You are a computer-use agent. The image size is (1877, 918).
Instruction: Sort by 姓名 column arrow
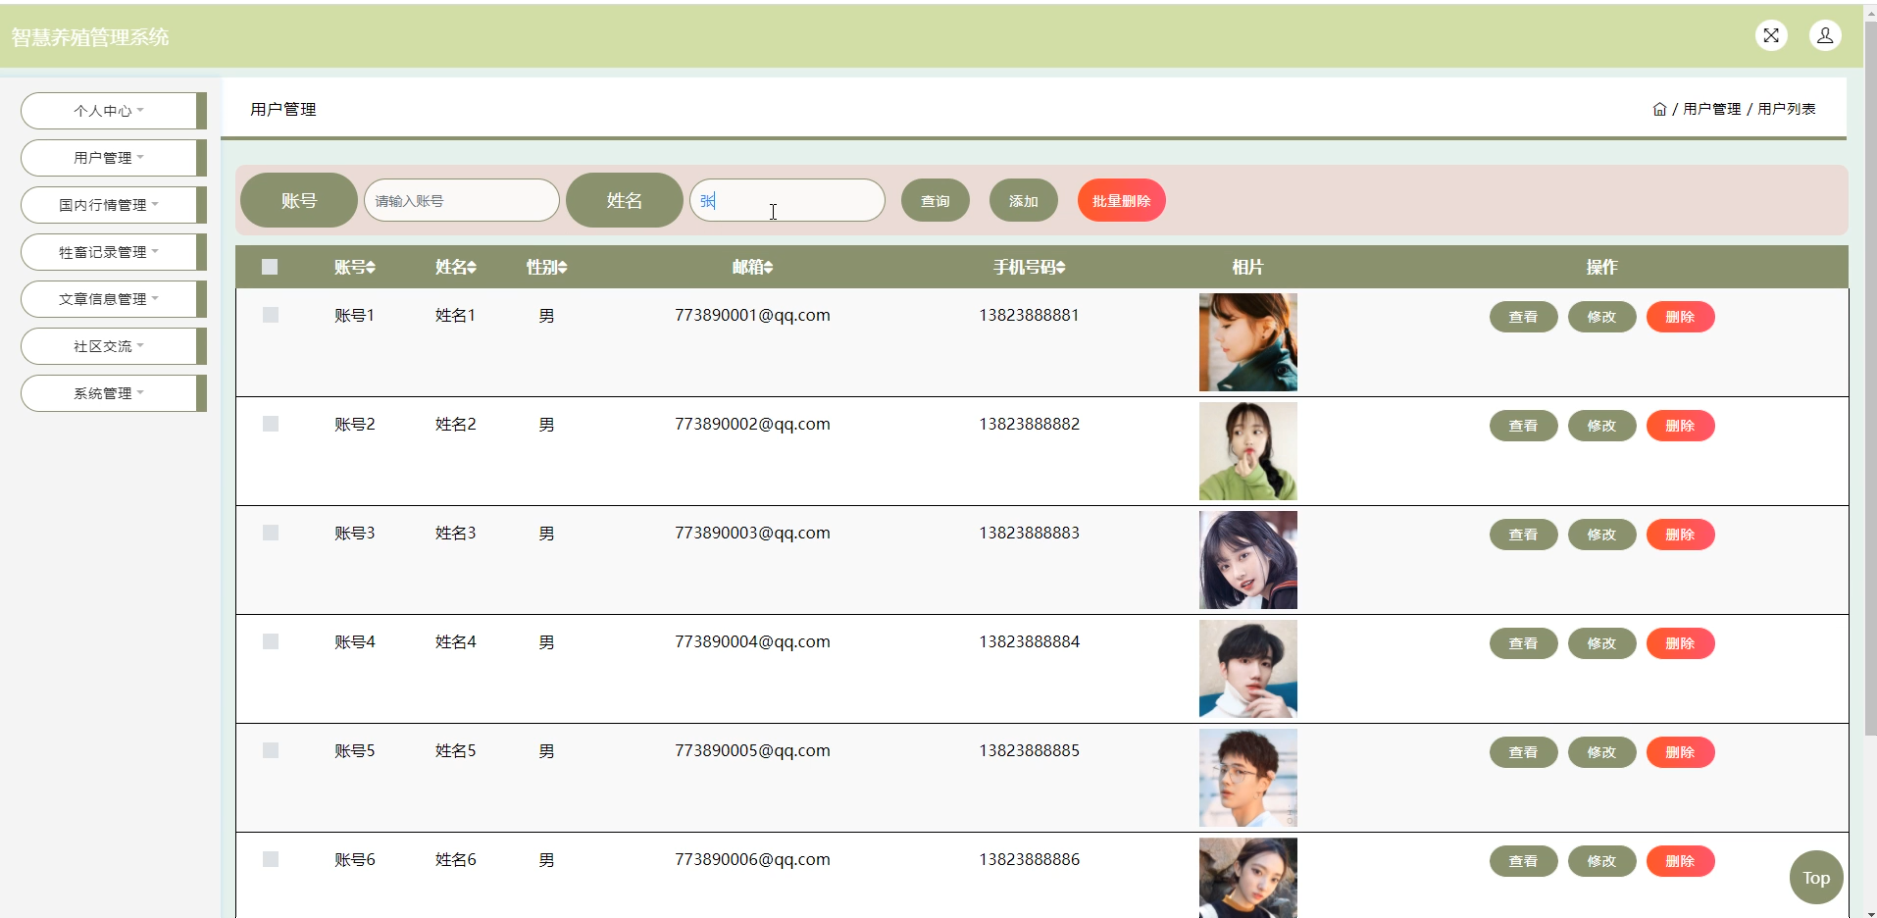coord(472,267)
